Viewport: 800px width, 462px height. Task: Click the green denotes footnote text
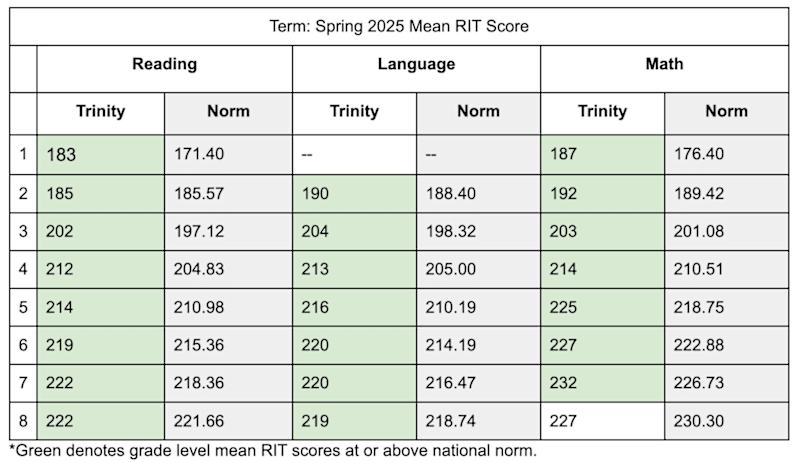273,450
